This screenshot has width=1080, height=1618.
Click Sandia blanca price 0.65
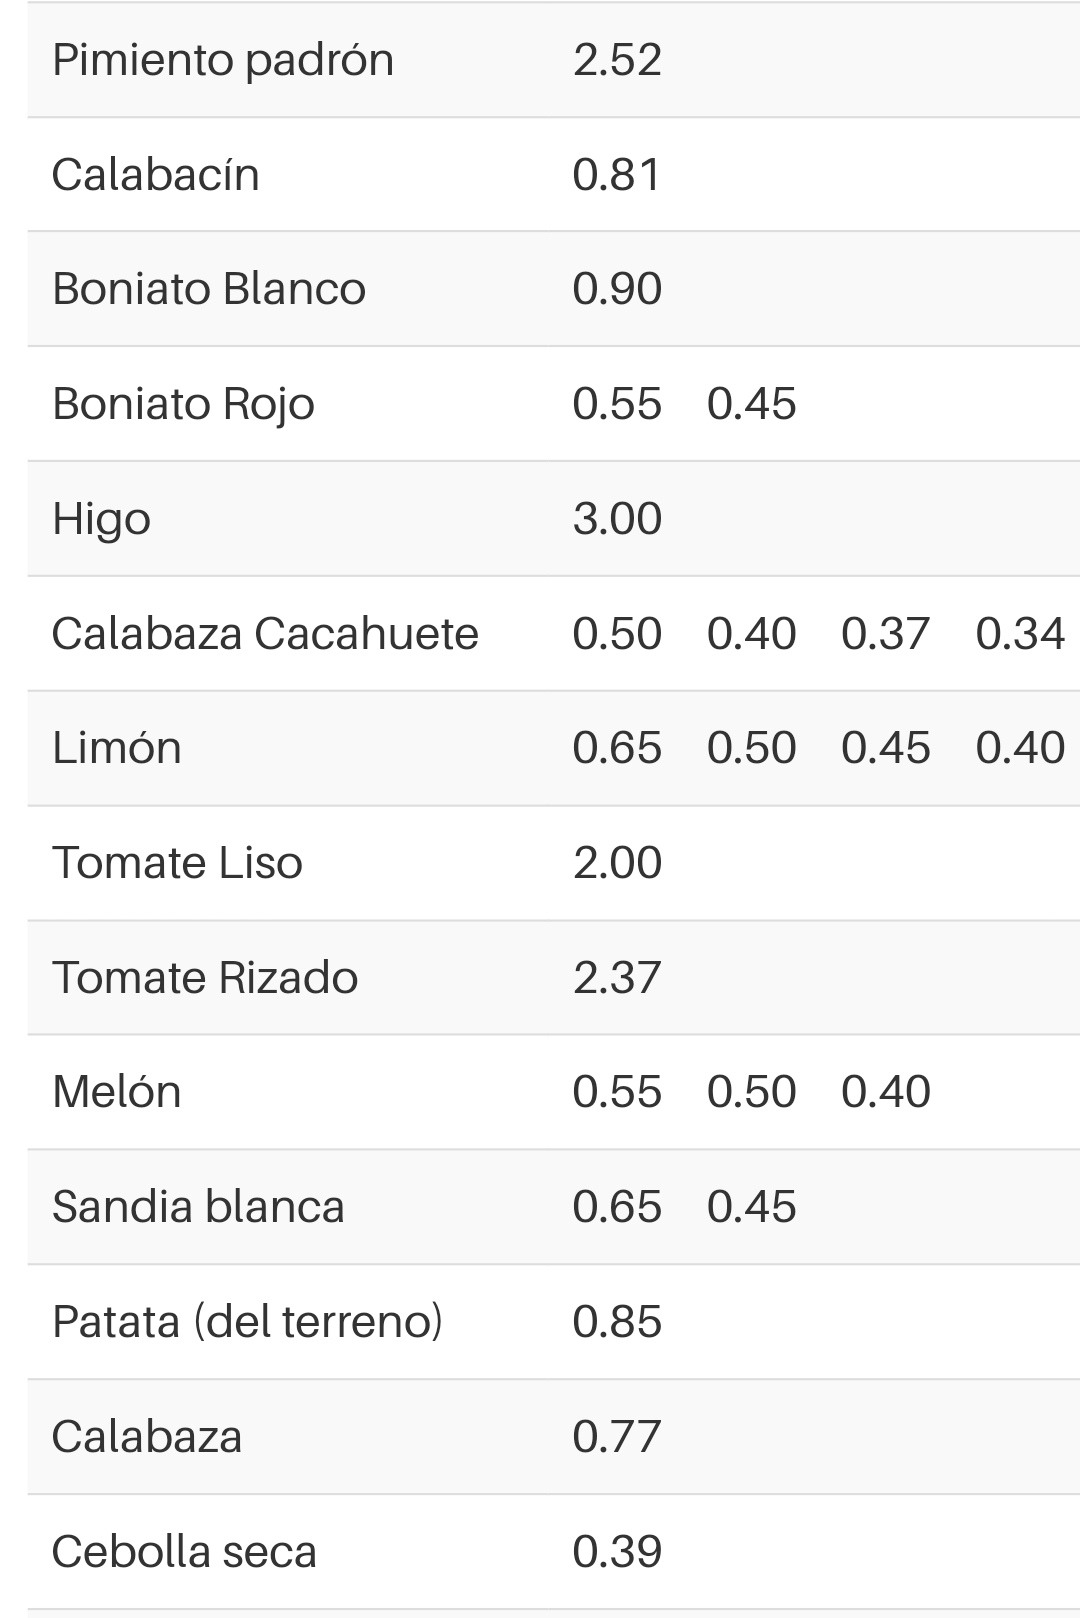pyautogui.click(x=617, y=1207)
